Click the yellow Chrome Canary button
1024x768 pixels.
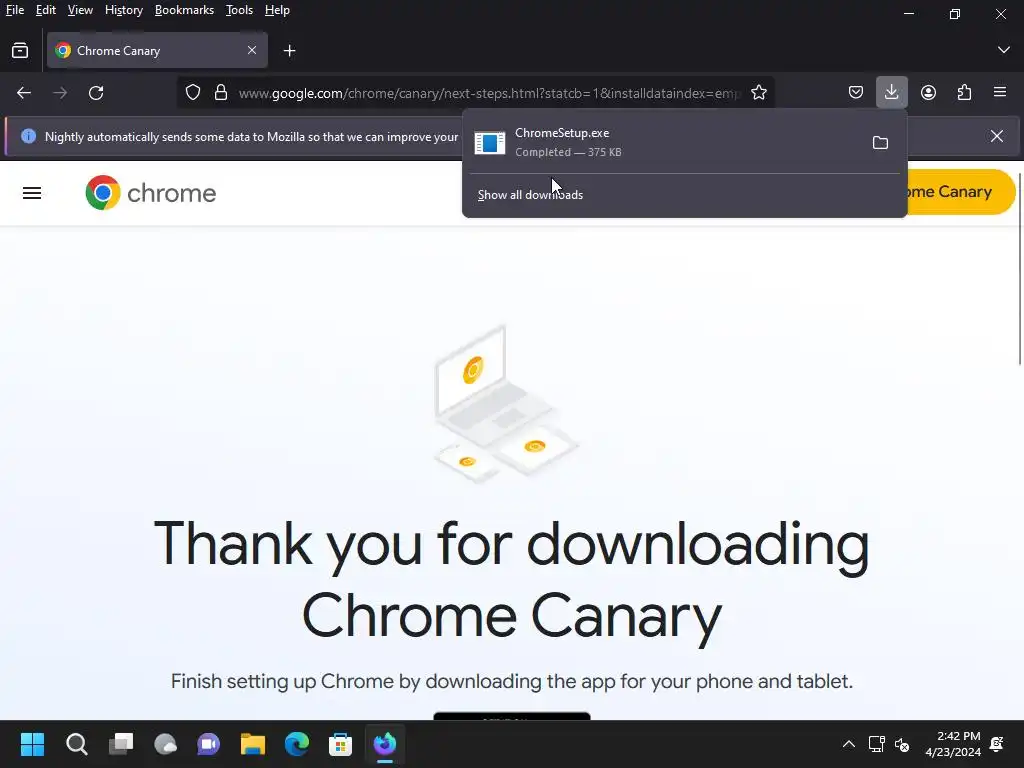point(959,192)
